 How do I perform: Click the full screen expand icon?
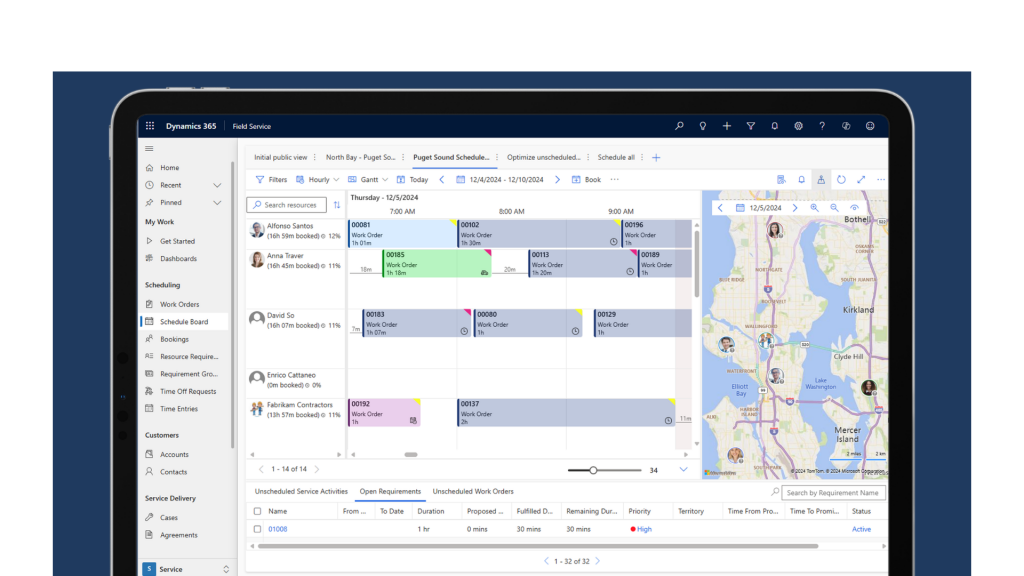click(861, 180)
